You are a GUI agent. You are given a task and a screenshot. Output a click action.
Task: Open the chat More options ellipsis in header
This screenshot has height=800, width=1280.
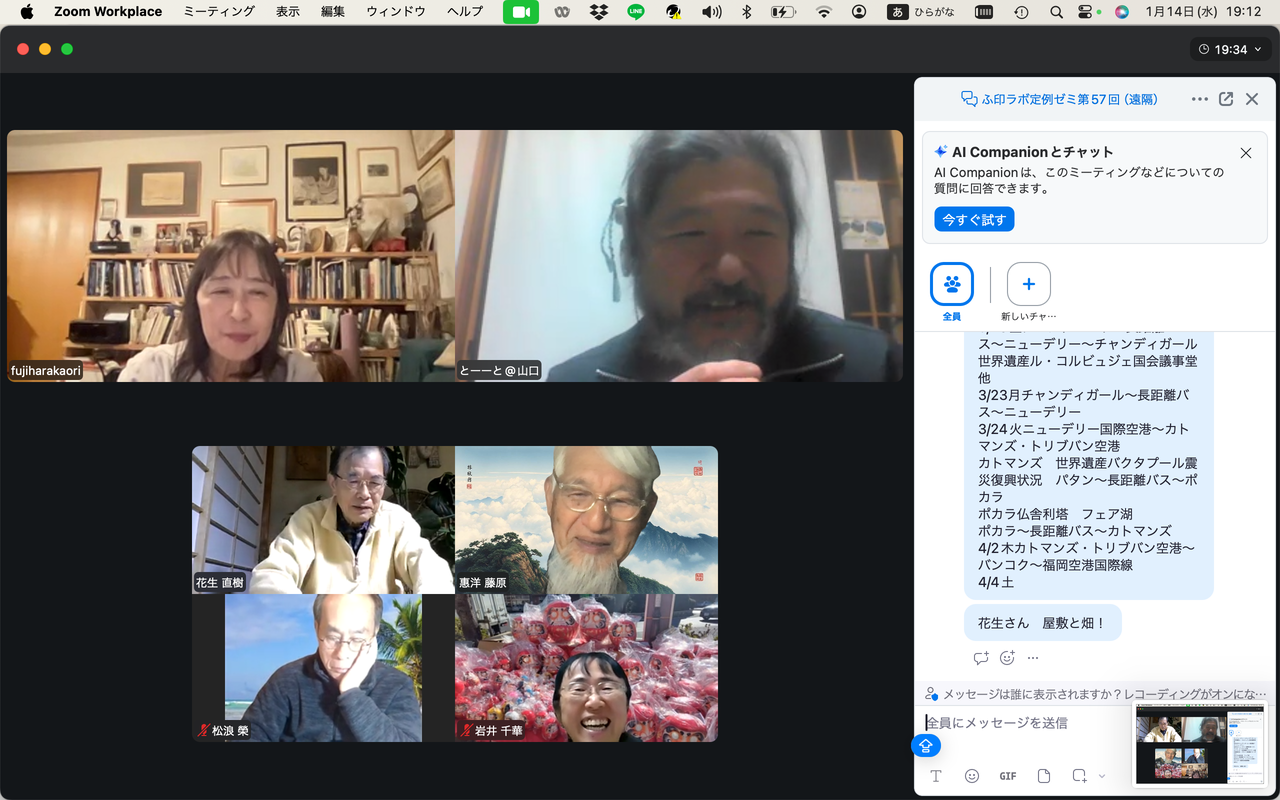pyautogui.click(x=1200, y=99)
